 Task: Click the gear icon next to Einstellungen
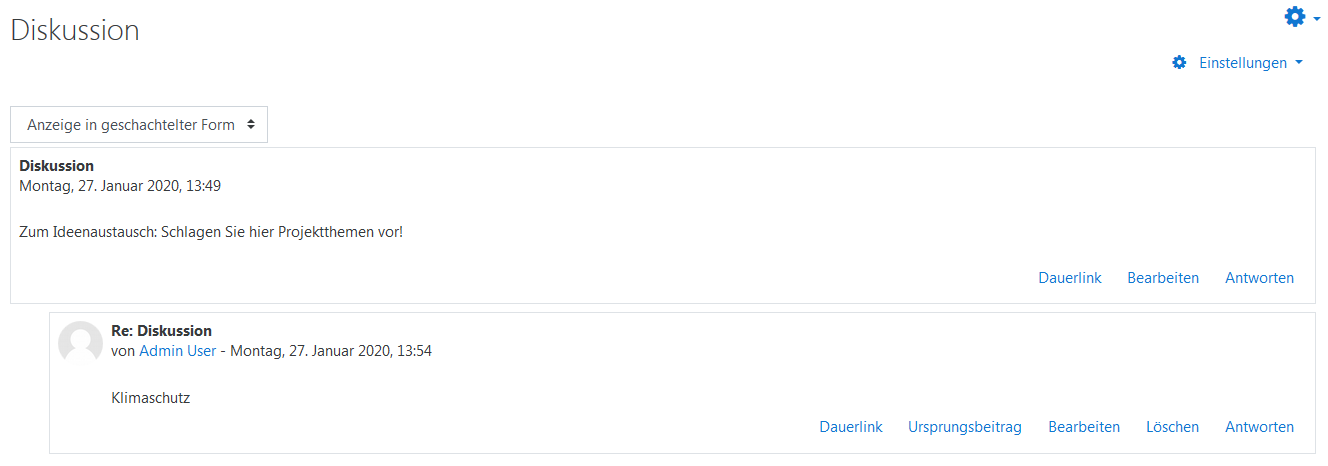pyautogui.click(x=1179, y=63)
